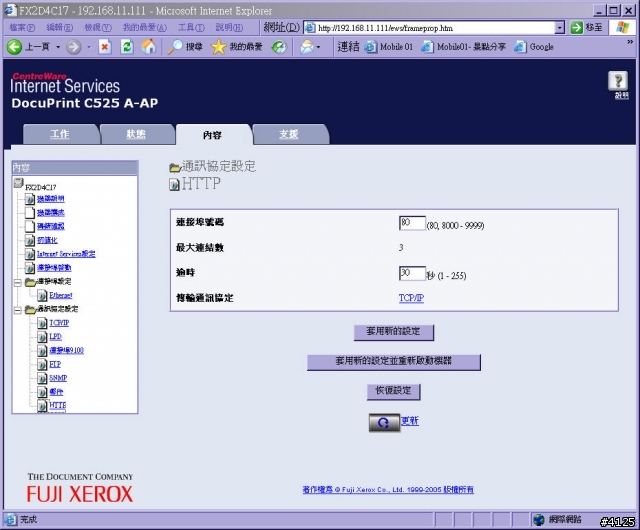Image resolution: width=640 pixels, height=530 pixels.
Task: Click the Windows flag logo at top right
Action: pyautogui.click(x=622, y=28)
